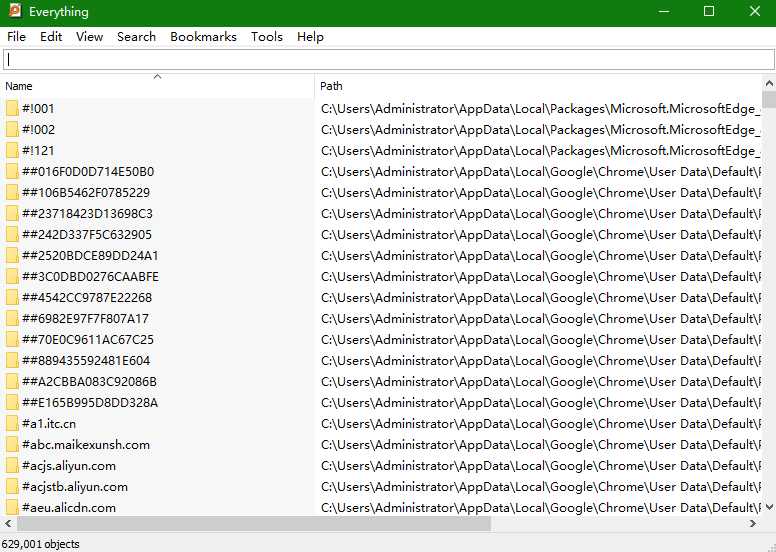Screen dimensions: 776x552
Task: Select row name #abc.maikexunsh.com
Action: [86, 445]
